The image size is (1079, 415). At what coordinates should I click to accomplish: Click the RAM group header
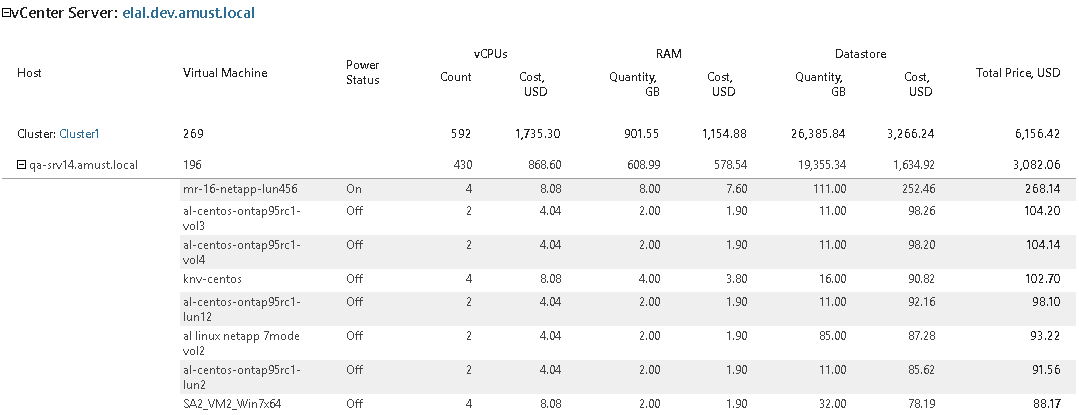point(668,54)
